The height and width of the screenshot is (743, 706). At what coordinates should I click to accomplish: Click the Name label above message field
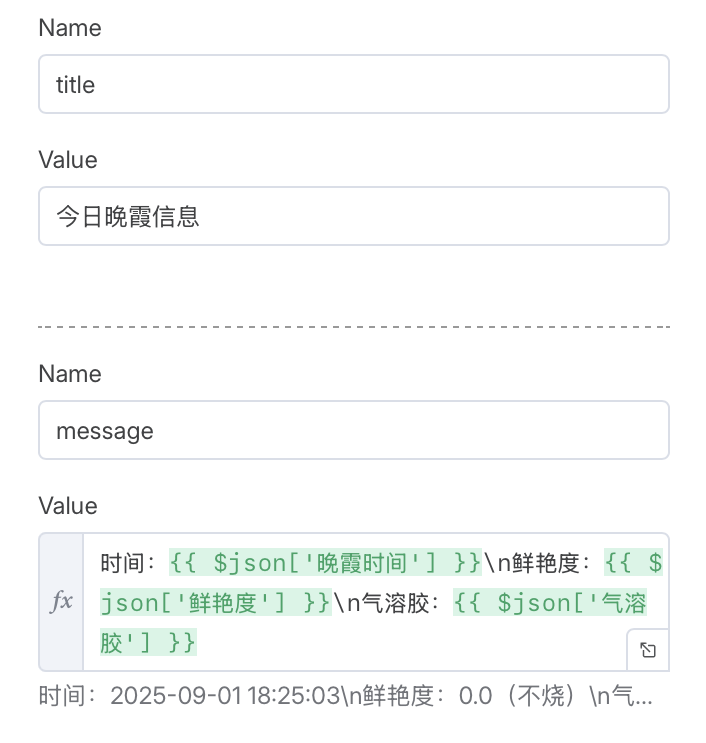70,374
